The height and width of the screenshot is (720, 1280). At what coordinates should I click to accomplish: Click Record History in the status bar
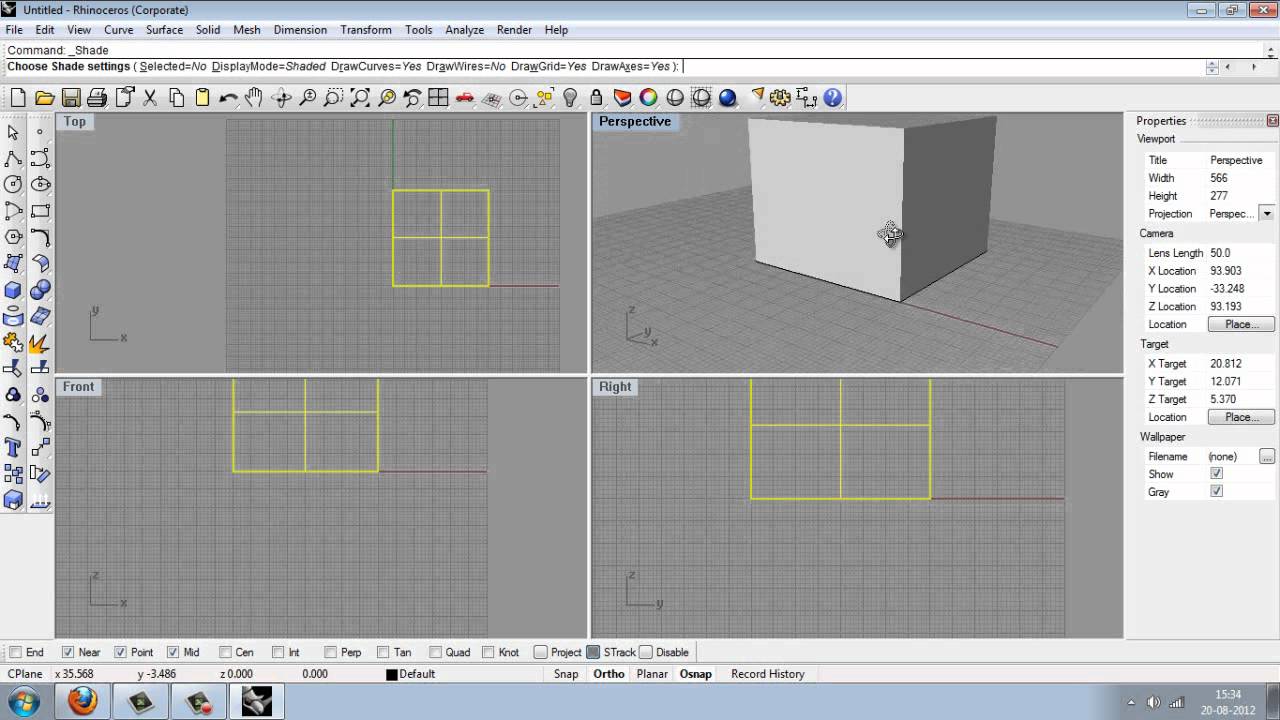coord(768,674)
